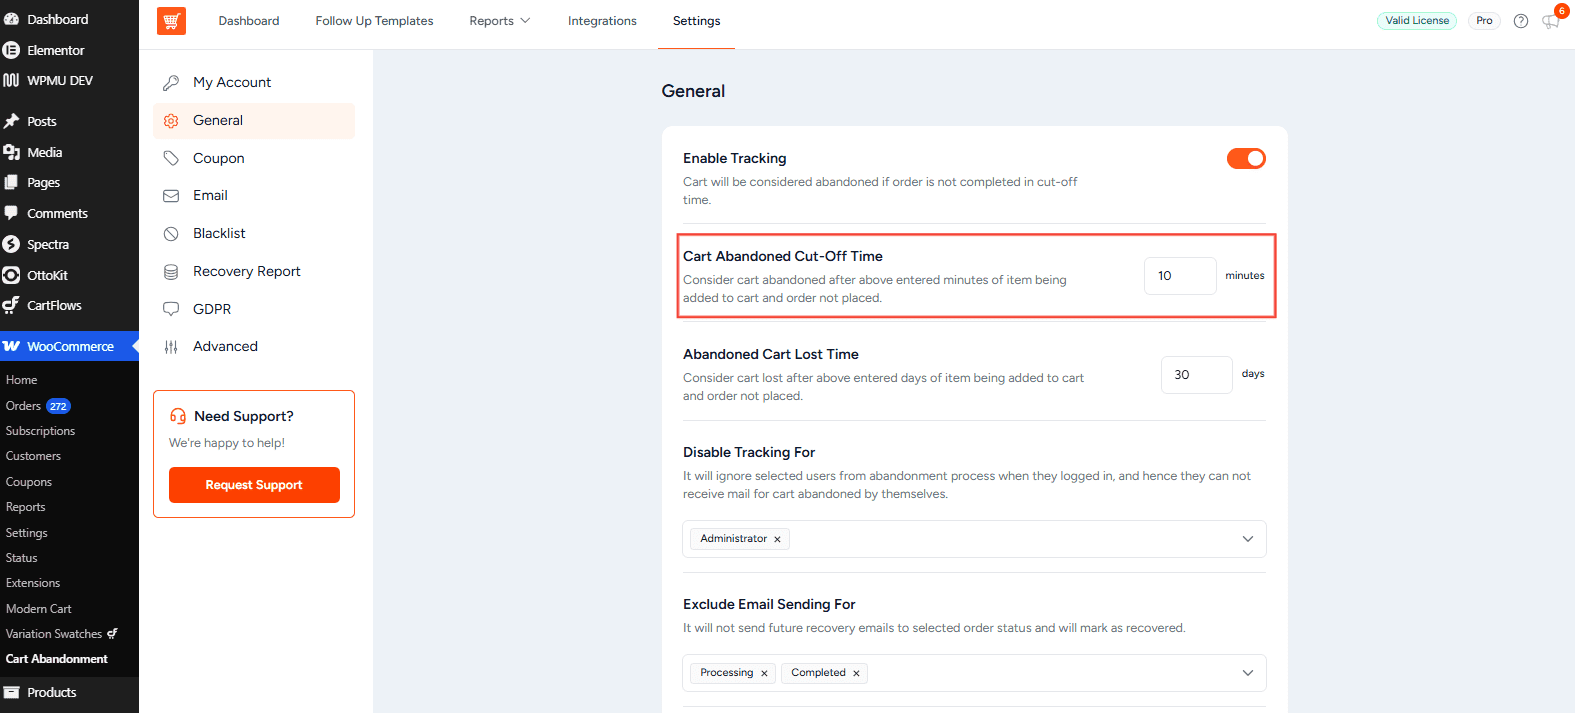Click the envelope icon beside Email
The width and height of the screenshot is (1575, 713).
point(171,196)
